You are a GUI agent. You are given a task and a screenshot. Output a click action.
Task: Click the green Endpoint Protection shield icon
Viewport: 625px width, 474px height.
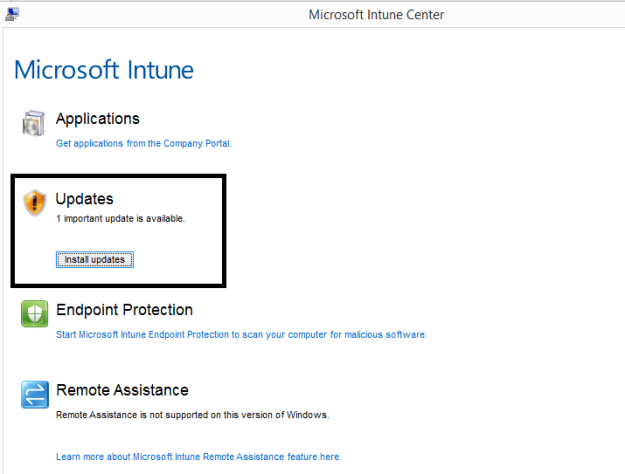click(x=35, y=314)
